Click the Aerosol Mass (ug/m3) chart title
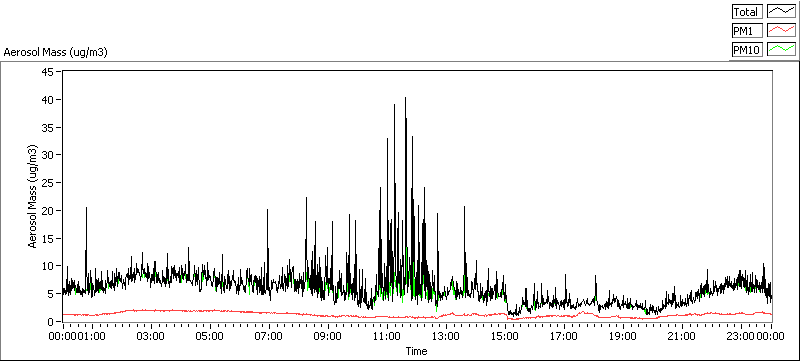800x361 pixels. [55, 52]
